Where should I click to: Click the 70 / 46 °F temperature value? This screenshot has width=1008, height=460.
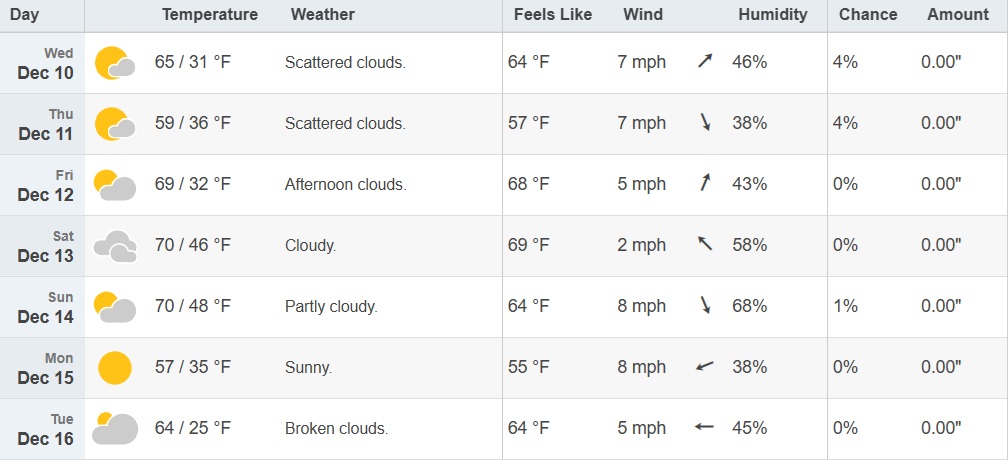193,245
